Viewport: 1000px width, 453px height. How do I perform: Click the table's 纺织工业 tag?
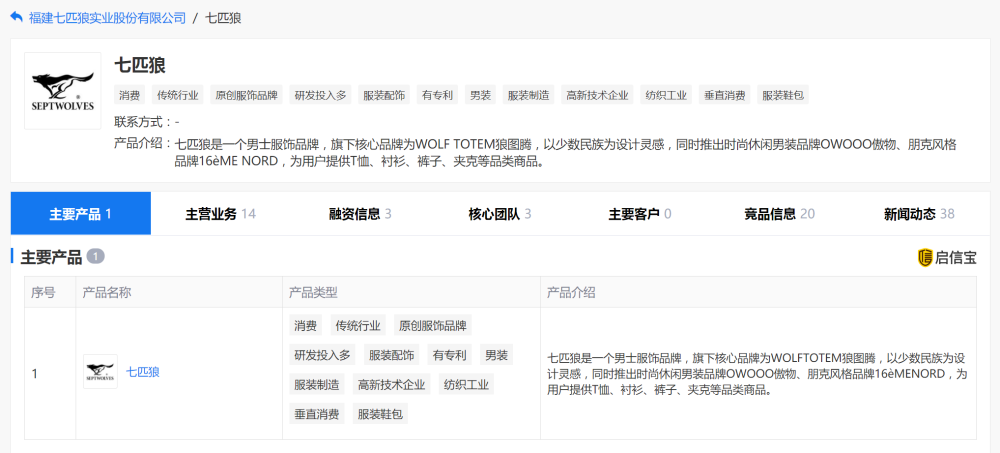[x=466, y=385]
